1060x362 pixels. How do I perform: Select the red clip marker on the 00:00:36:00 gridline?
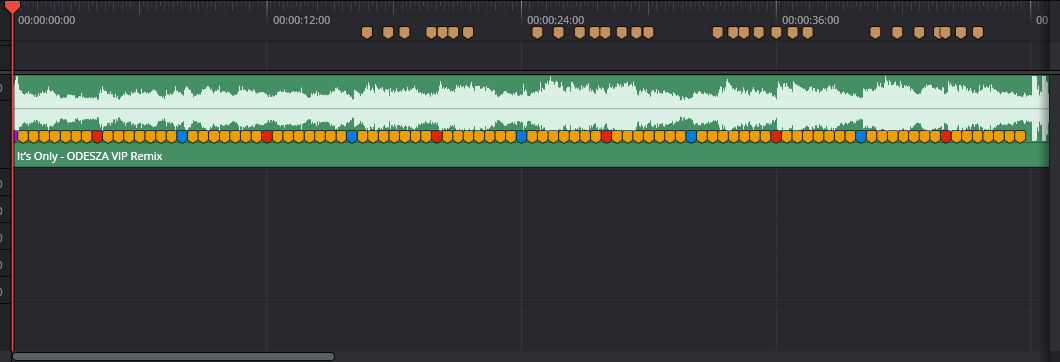point(776,136)
